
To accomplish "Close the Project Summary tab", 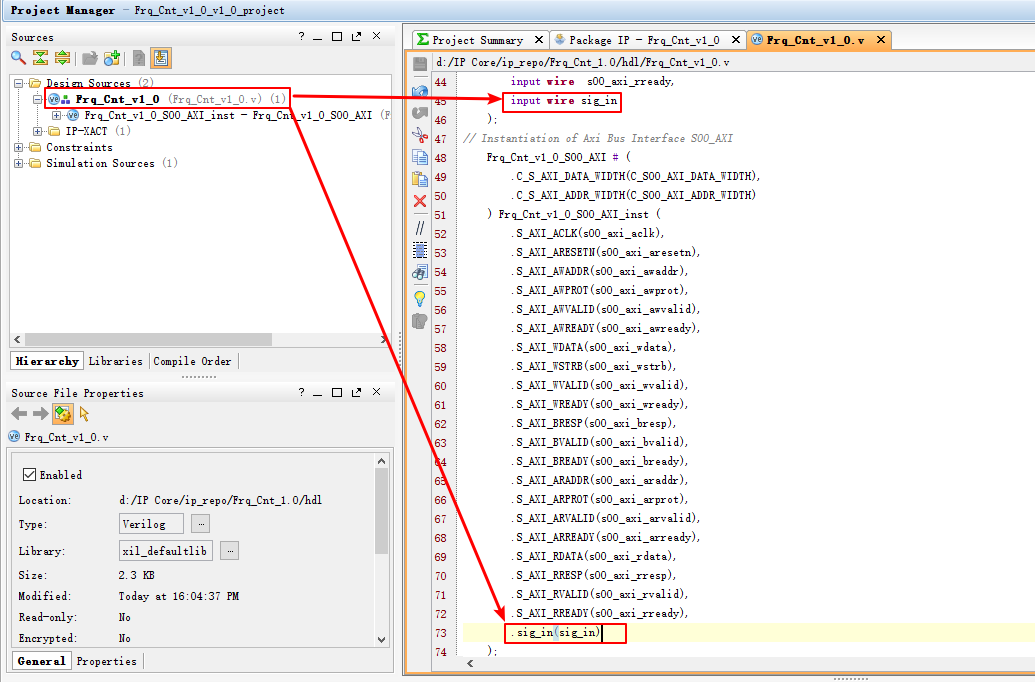I will pos(539,40).
